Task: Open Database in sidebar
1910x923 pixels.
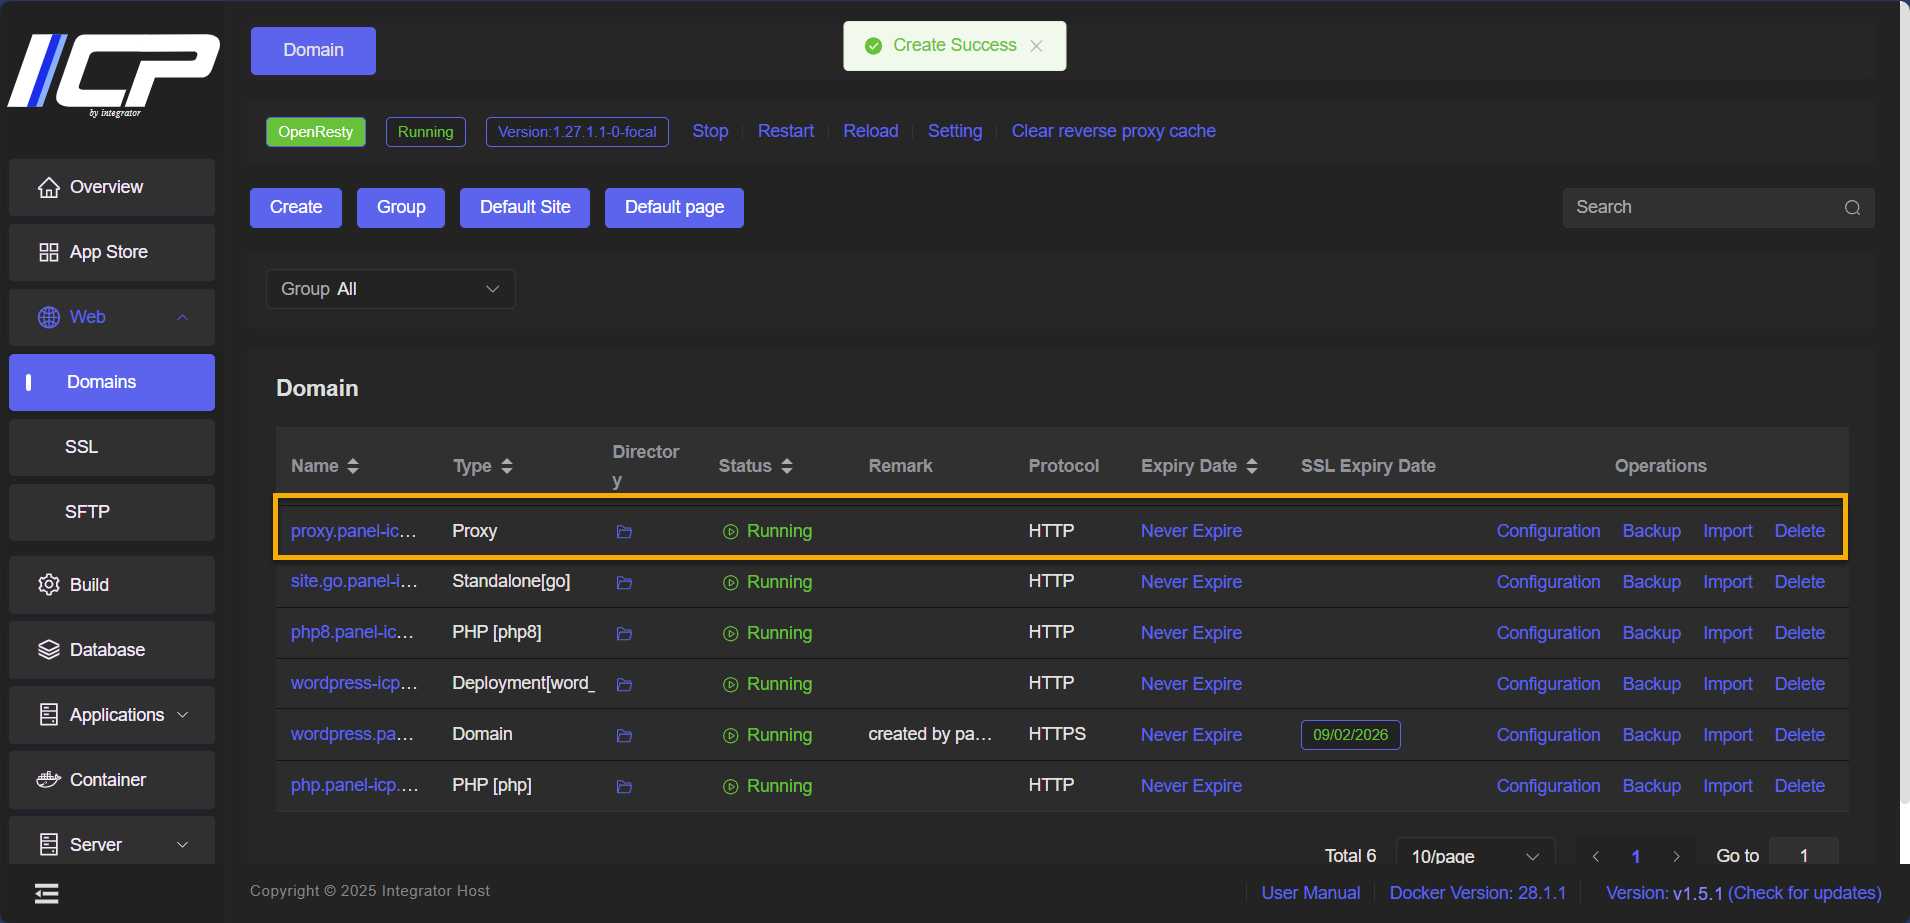Action: [x=112, y=650]
